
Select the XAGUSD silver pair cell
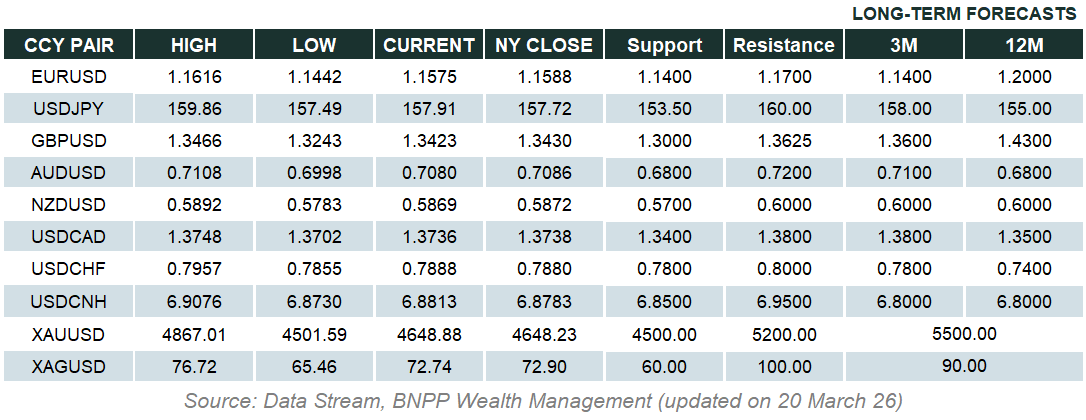[69, 366]
